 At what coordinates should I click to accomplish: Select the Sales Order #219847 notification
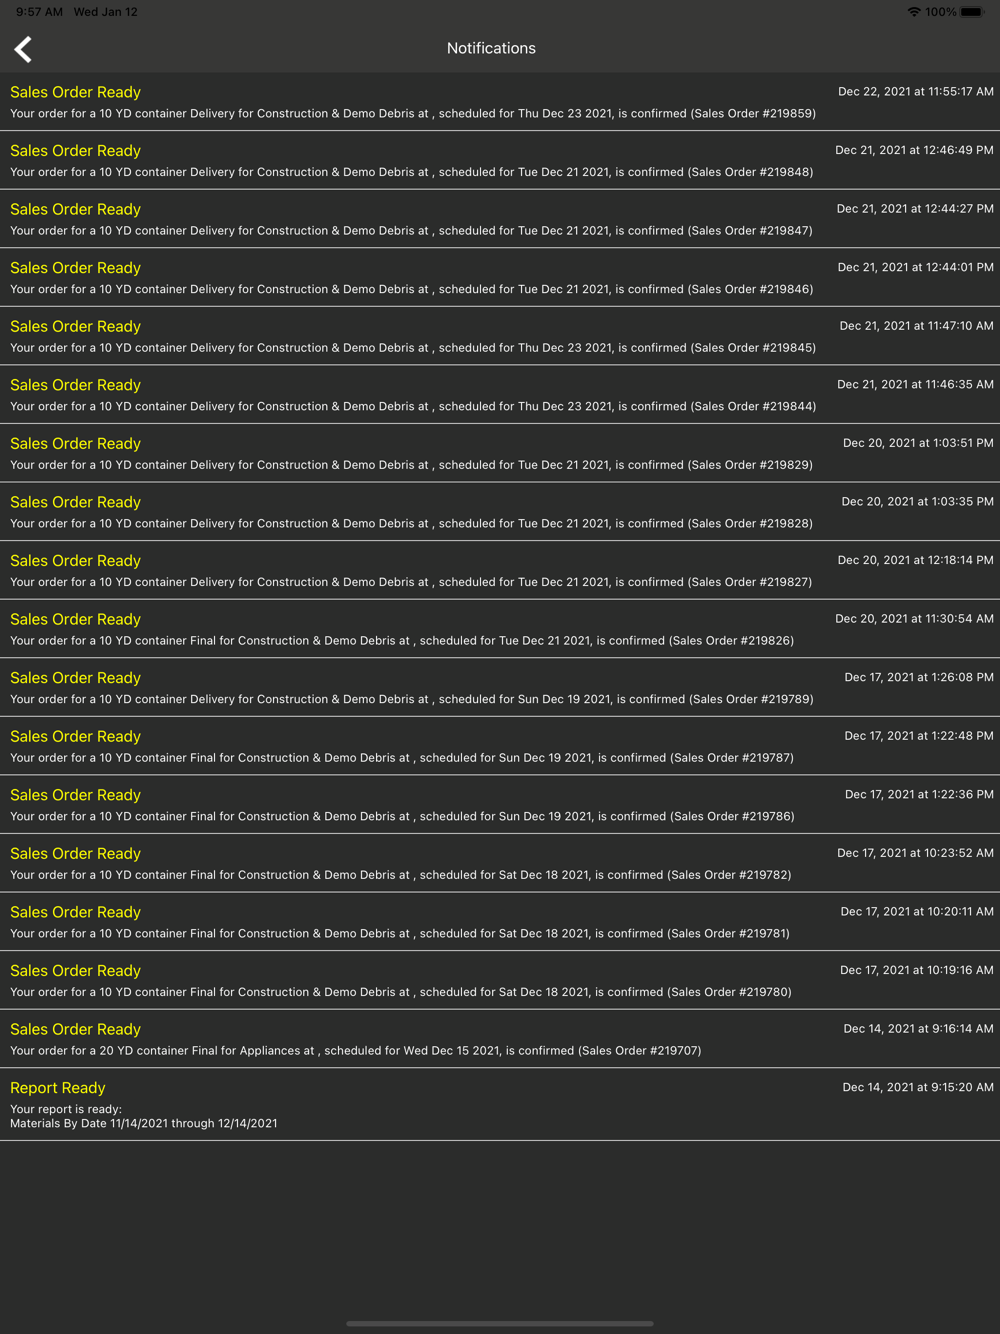500,219
